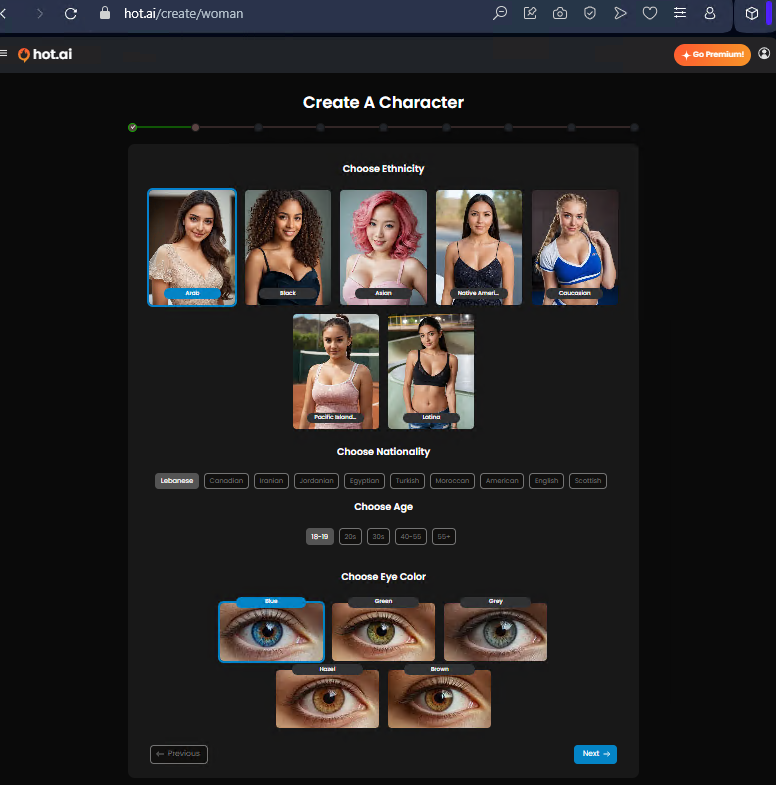This screenshot has height=785, width=776.
Task: Select the Asian ethnicity card
Action: (383, 247)
